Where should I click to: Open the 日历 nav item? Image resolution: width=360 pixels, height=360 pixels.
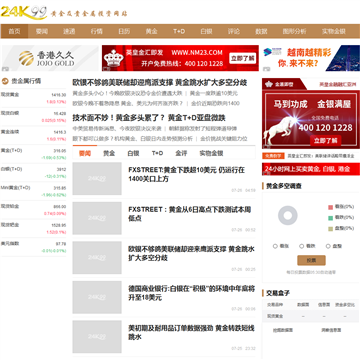tap(124, 31)
